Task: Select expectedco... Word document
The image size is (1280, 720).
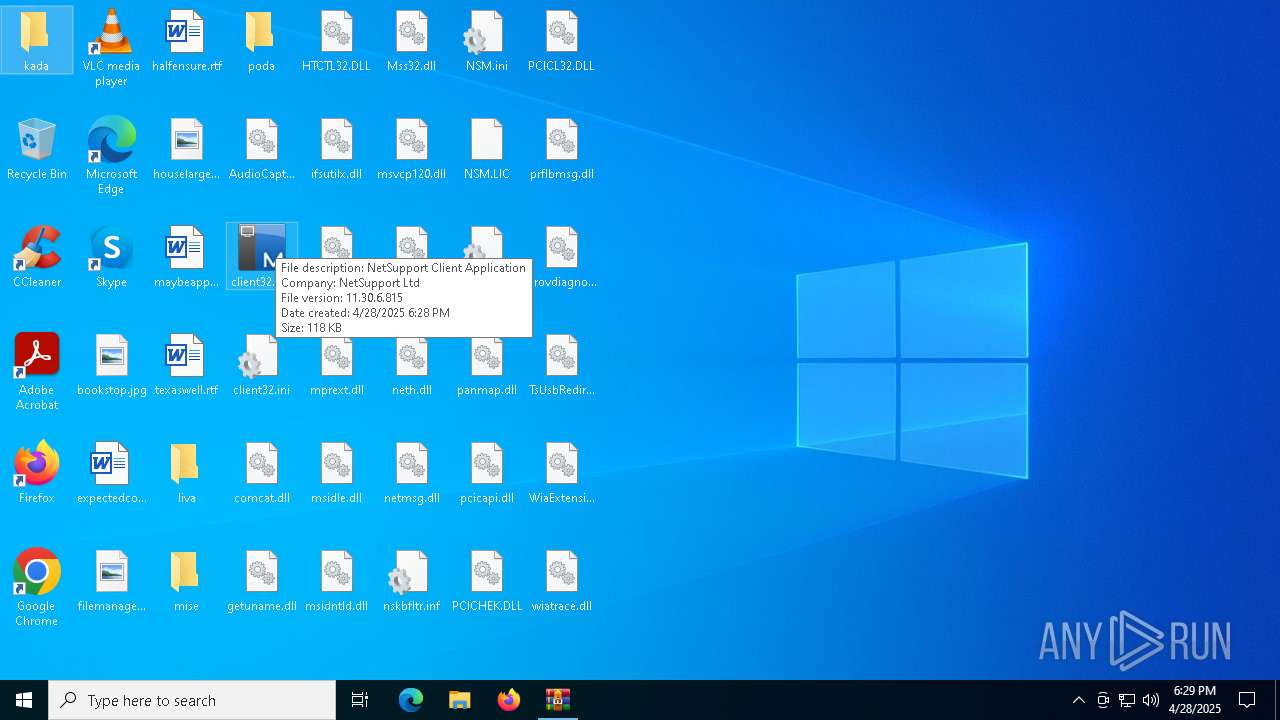Action: click(111, 472)
